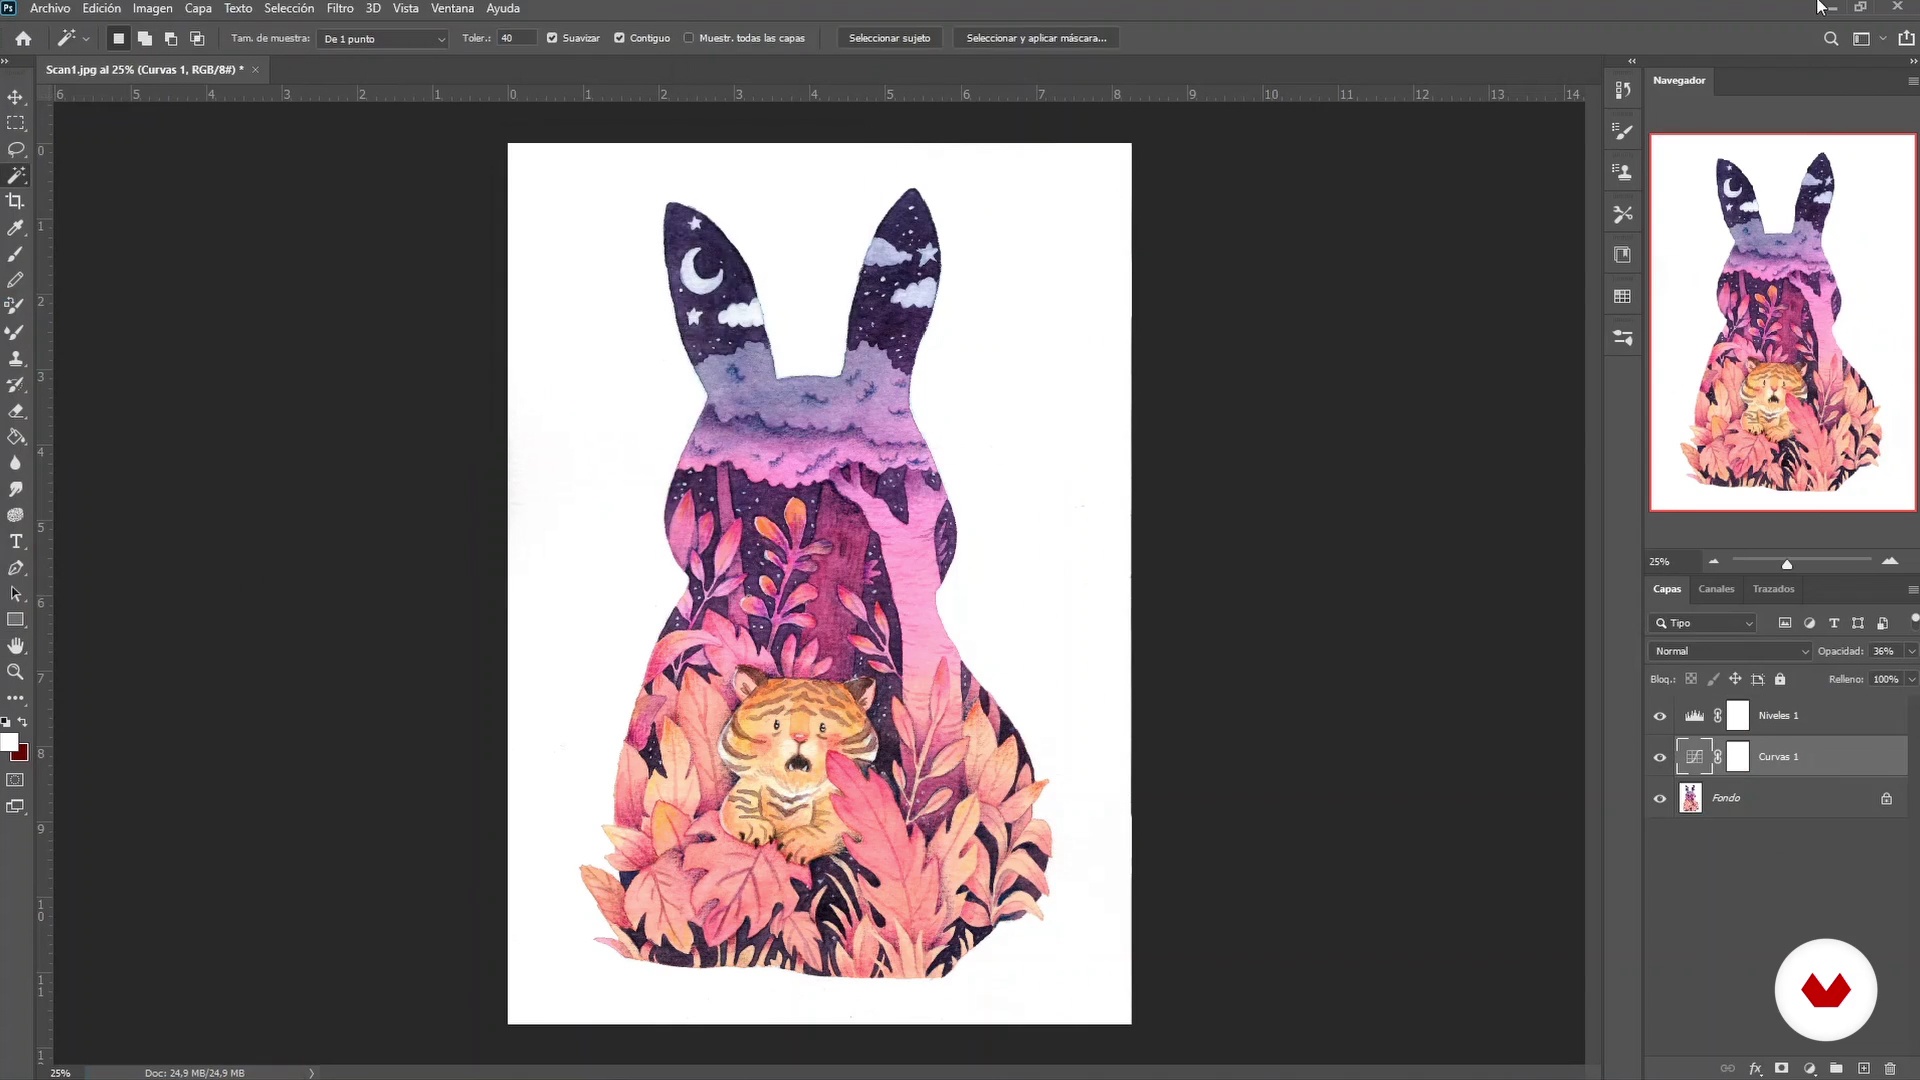Hide the Curvas 1 layer
The height and width of the screenshot is (1080, 1920).
point(1660,757)
